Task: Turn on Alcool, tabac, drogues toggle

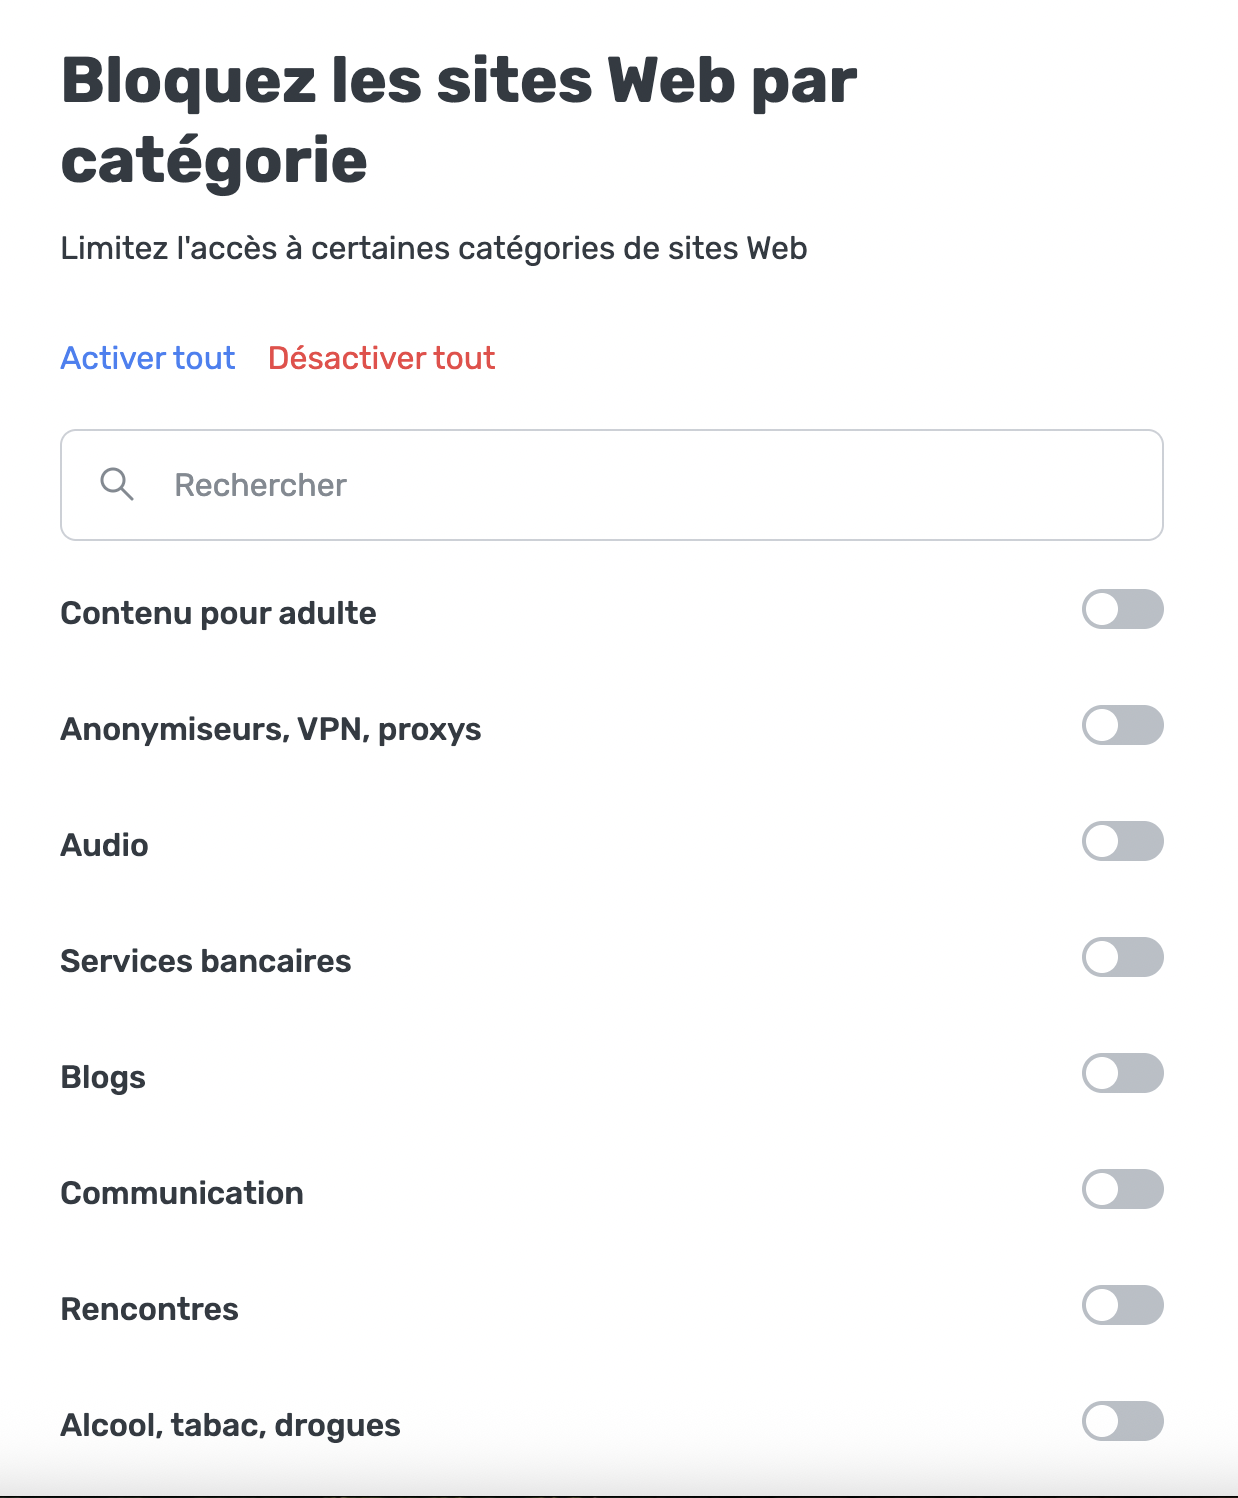Action: click(1122, 1421)
